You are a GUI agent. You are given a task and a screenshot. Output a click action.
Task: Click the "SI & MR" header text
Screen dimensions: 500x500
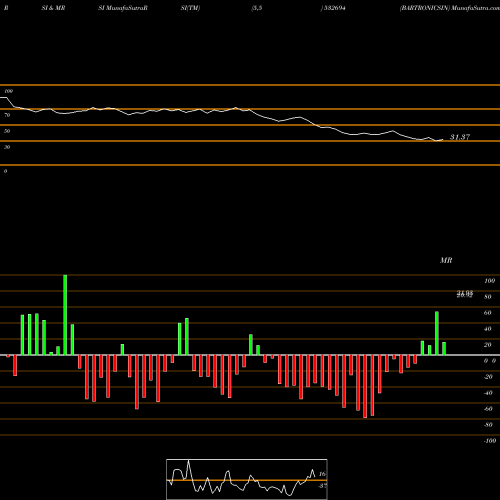[53, 8]
